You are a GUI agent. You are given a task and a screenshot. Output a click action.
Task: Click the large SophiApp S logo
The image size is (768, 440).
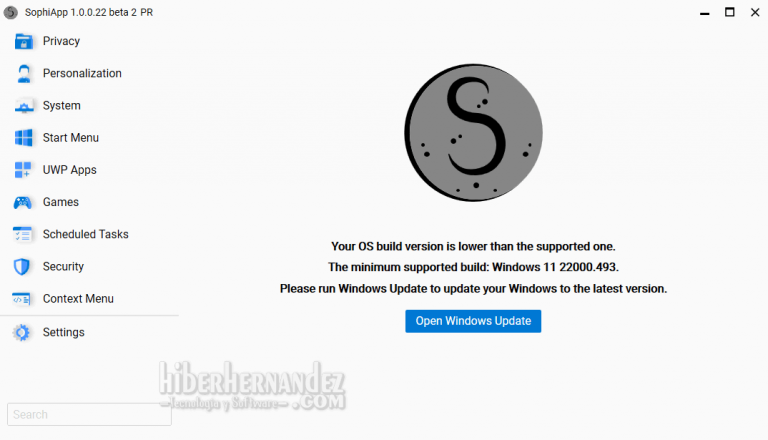473,129
